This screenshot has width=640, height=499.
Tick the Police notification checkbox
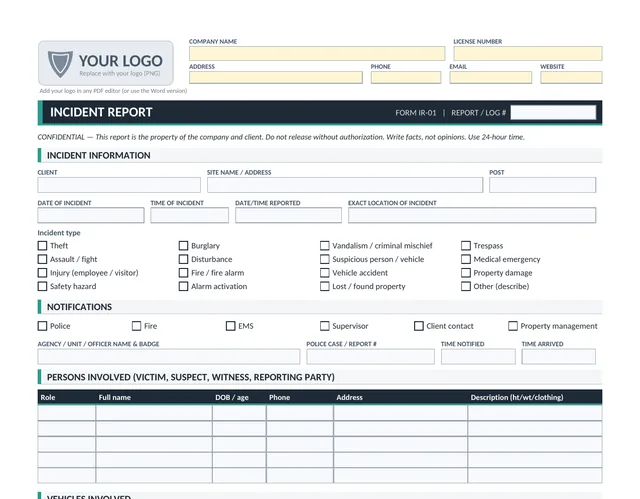pos(42,326)
